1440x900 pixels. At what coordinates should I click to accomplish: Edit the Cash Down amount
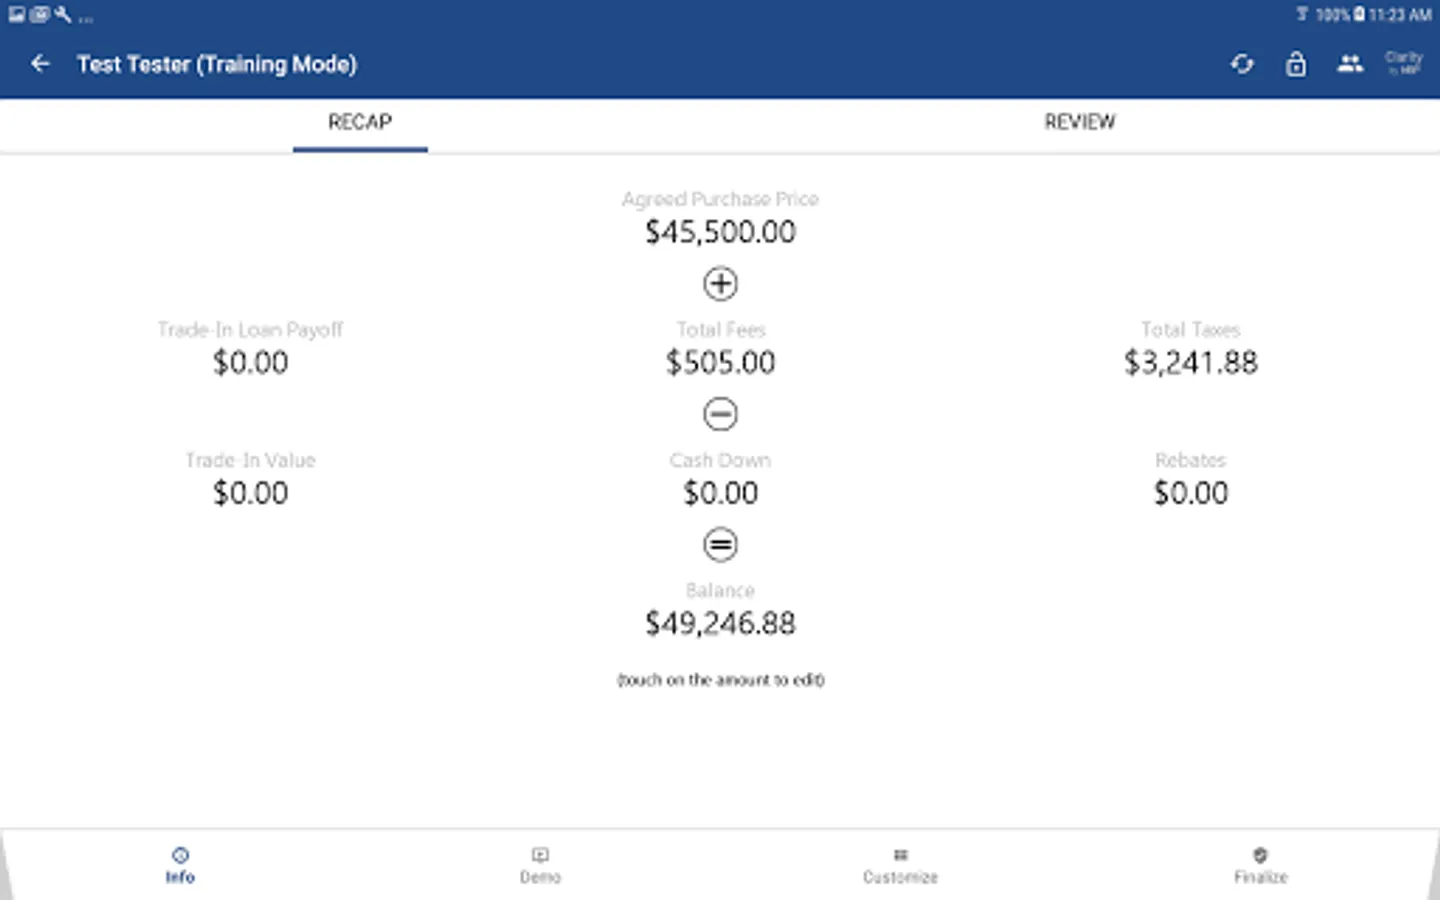point(720,493)
